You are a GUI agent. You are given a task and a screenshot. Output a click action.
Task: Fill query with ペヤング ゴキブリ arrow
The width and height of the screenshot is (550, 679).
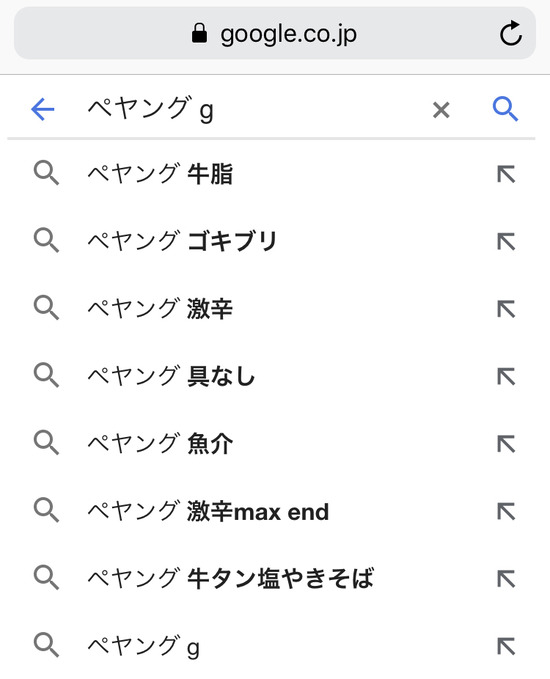tap(506, 242)
